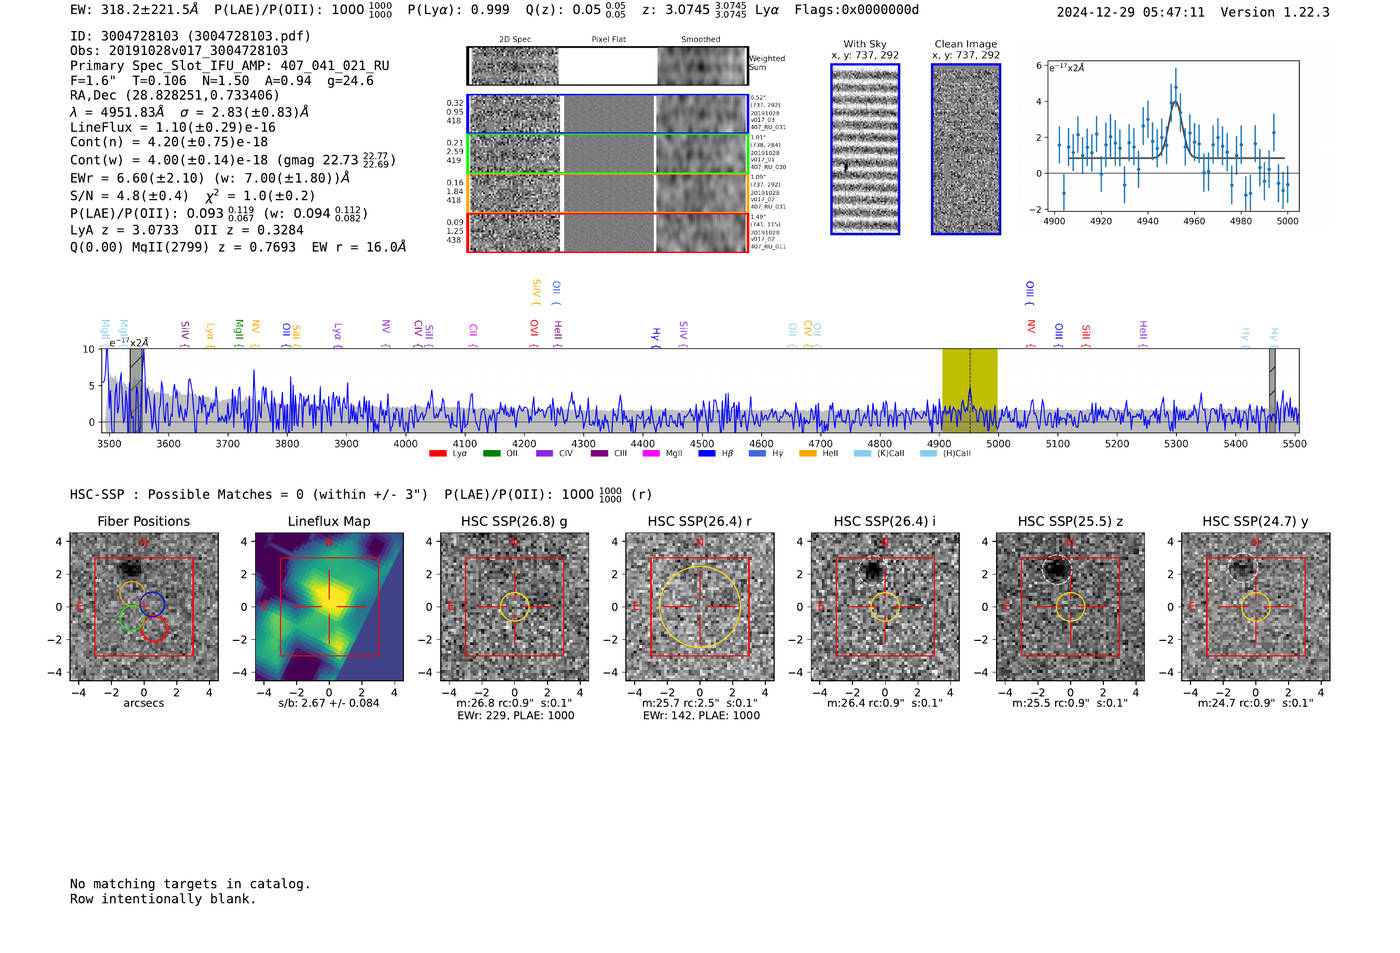Click the Version 1.22.3 label
Image resolution: width=1400 pixels, height=953 pixels.
point(1275,12)
